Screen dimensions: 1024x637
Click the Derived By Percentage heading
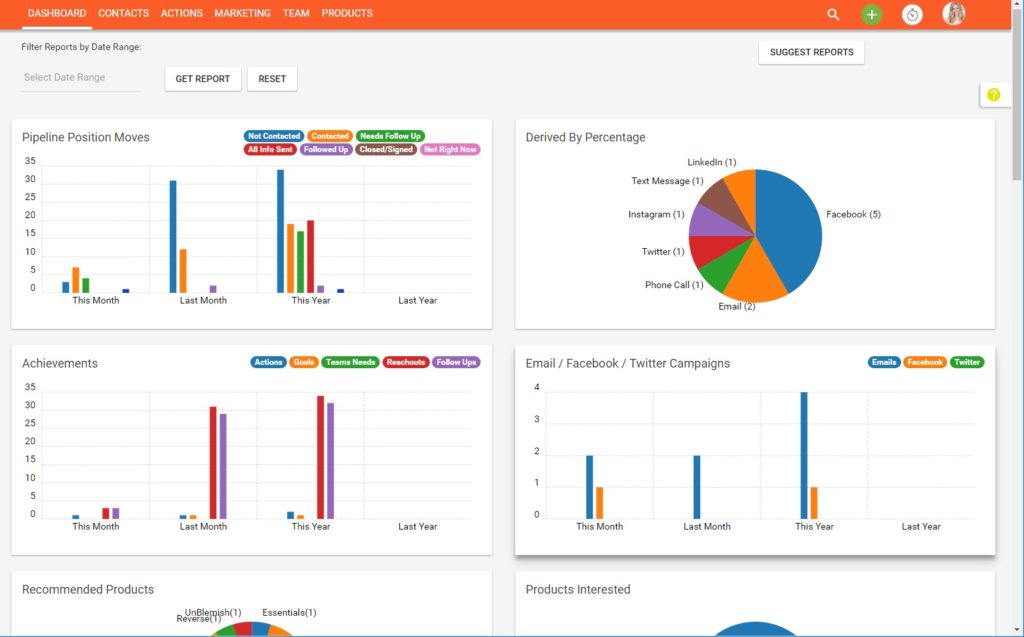click(x=585, y=137)
